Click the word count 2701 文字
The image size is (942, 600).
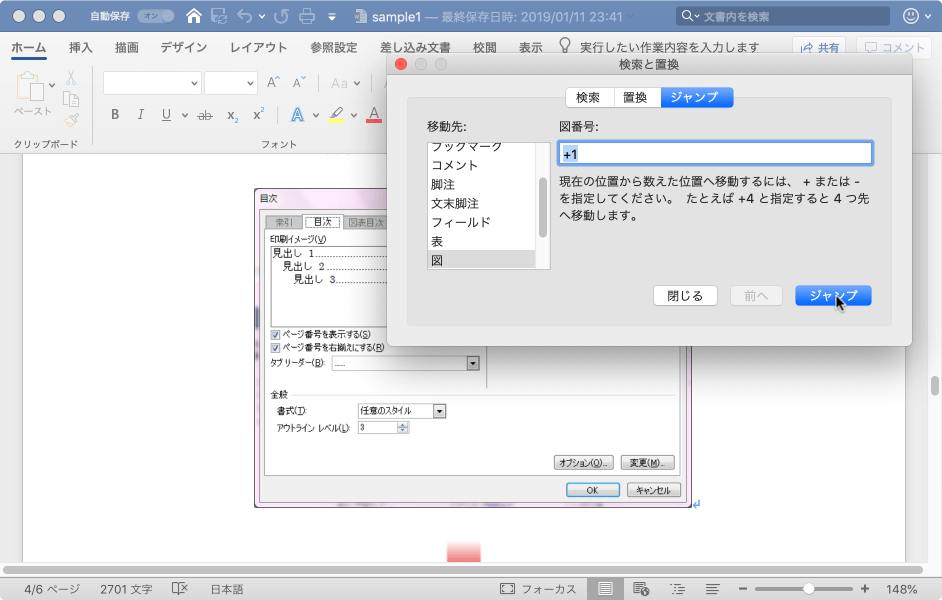pos(126,589)
